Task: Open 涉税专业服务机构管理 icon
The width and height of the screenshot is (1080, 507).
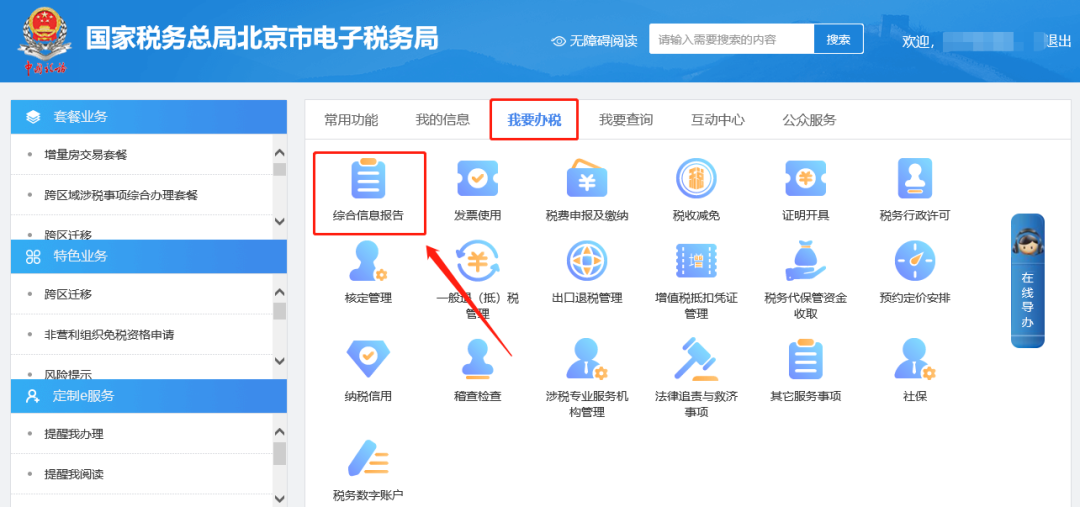Action: coord(587,359)
